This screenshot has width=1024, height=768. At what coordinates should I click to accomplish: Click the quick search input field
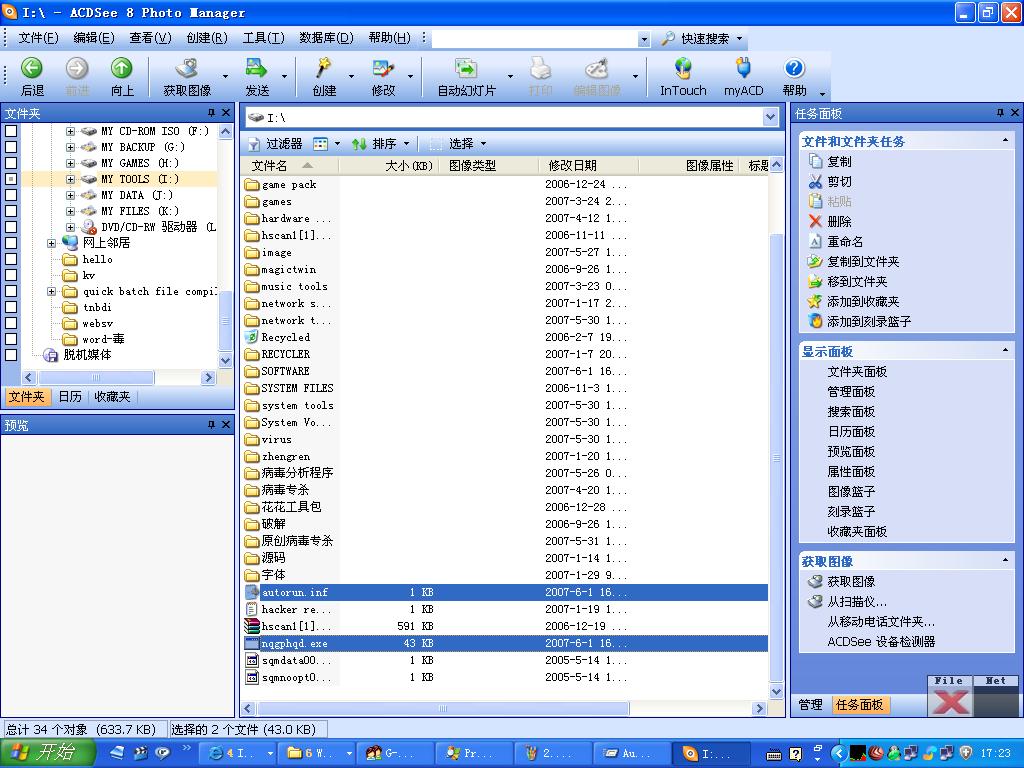[534, 39]
